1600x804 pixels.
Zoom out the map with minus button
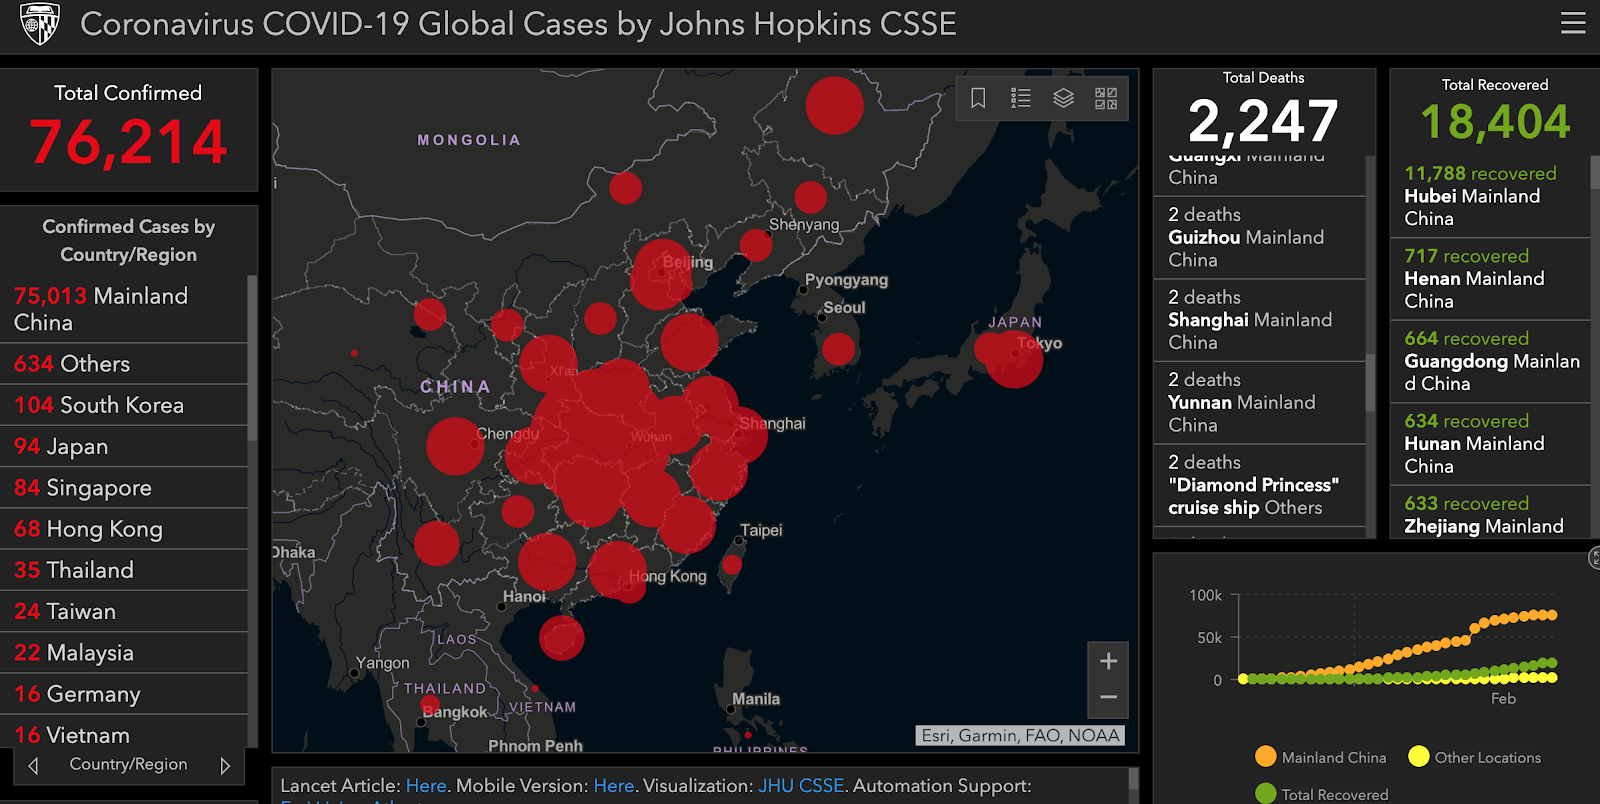pyautogui.click(x=1108, y=698)
